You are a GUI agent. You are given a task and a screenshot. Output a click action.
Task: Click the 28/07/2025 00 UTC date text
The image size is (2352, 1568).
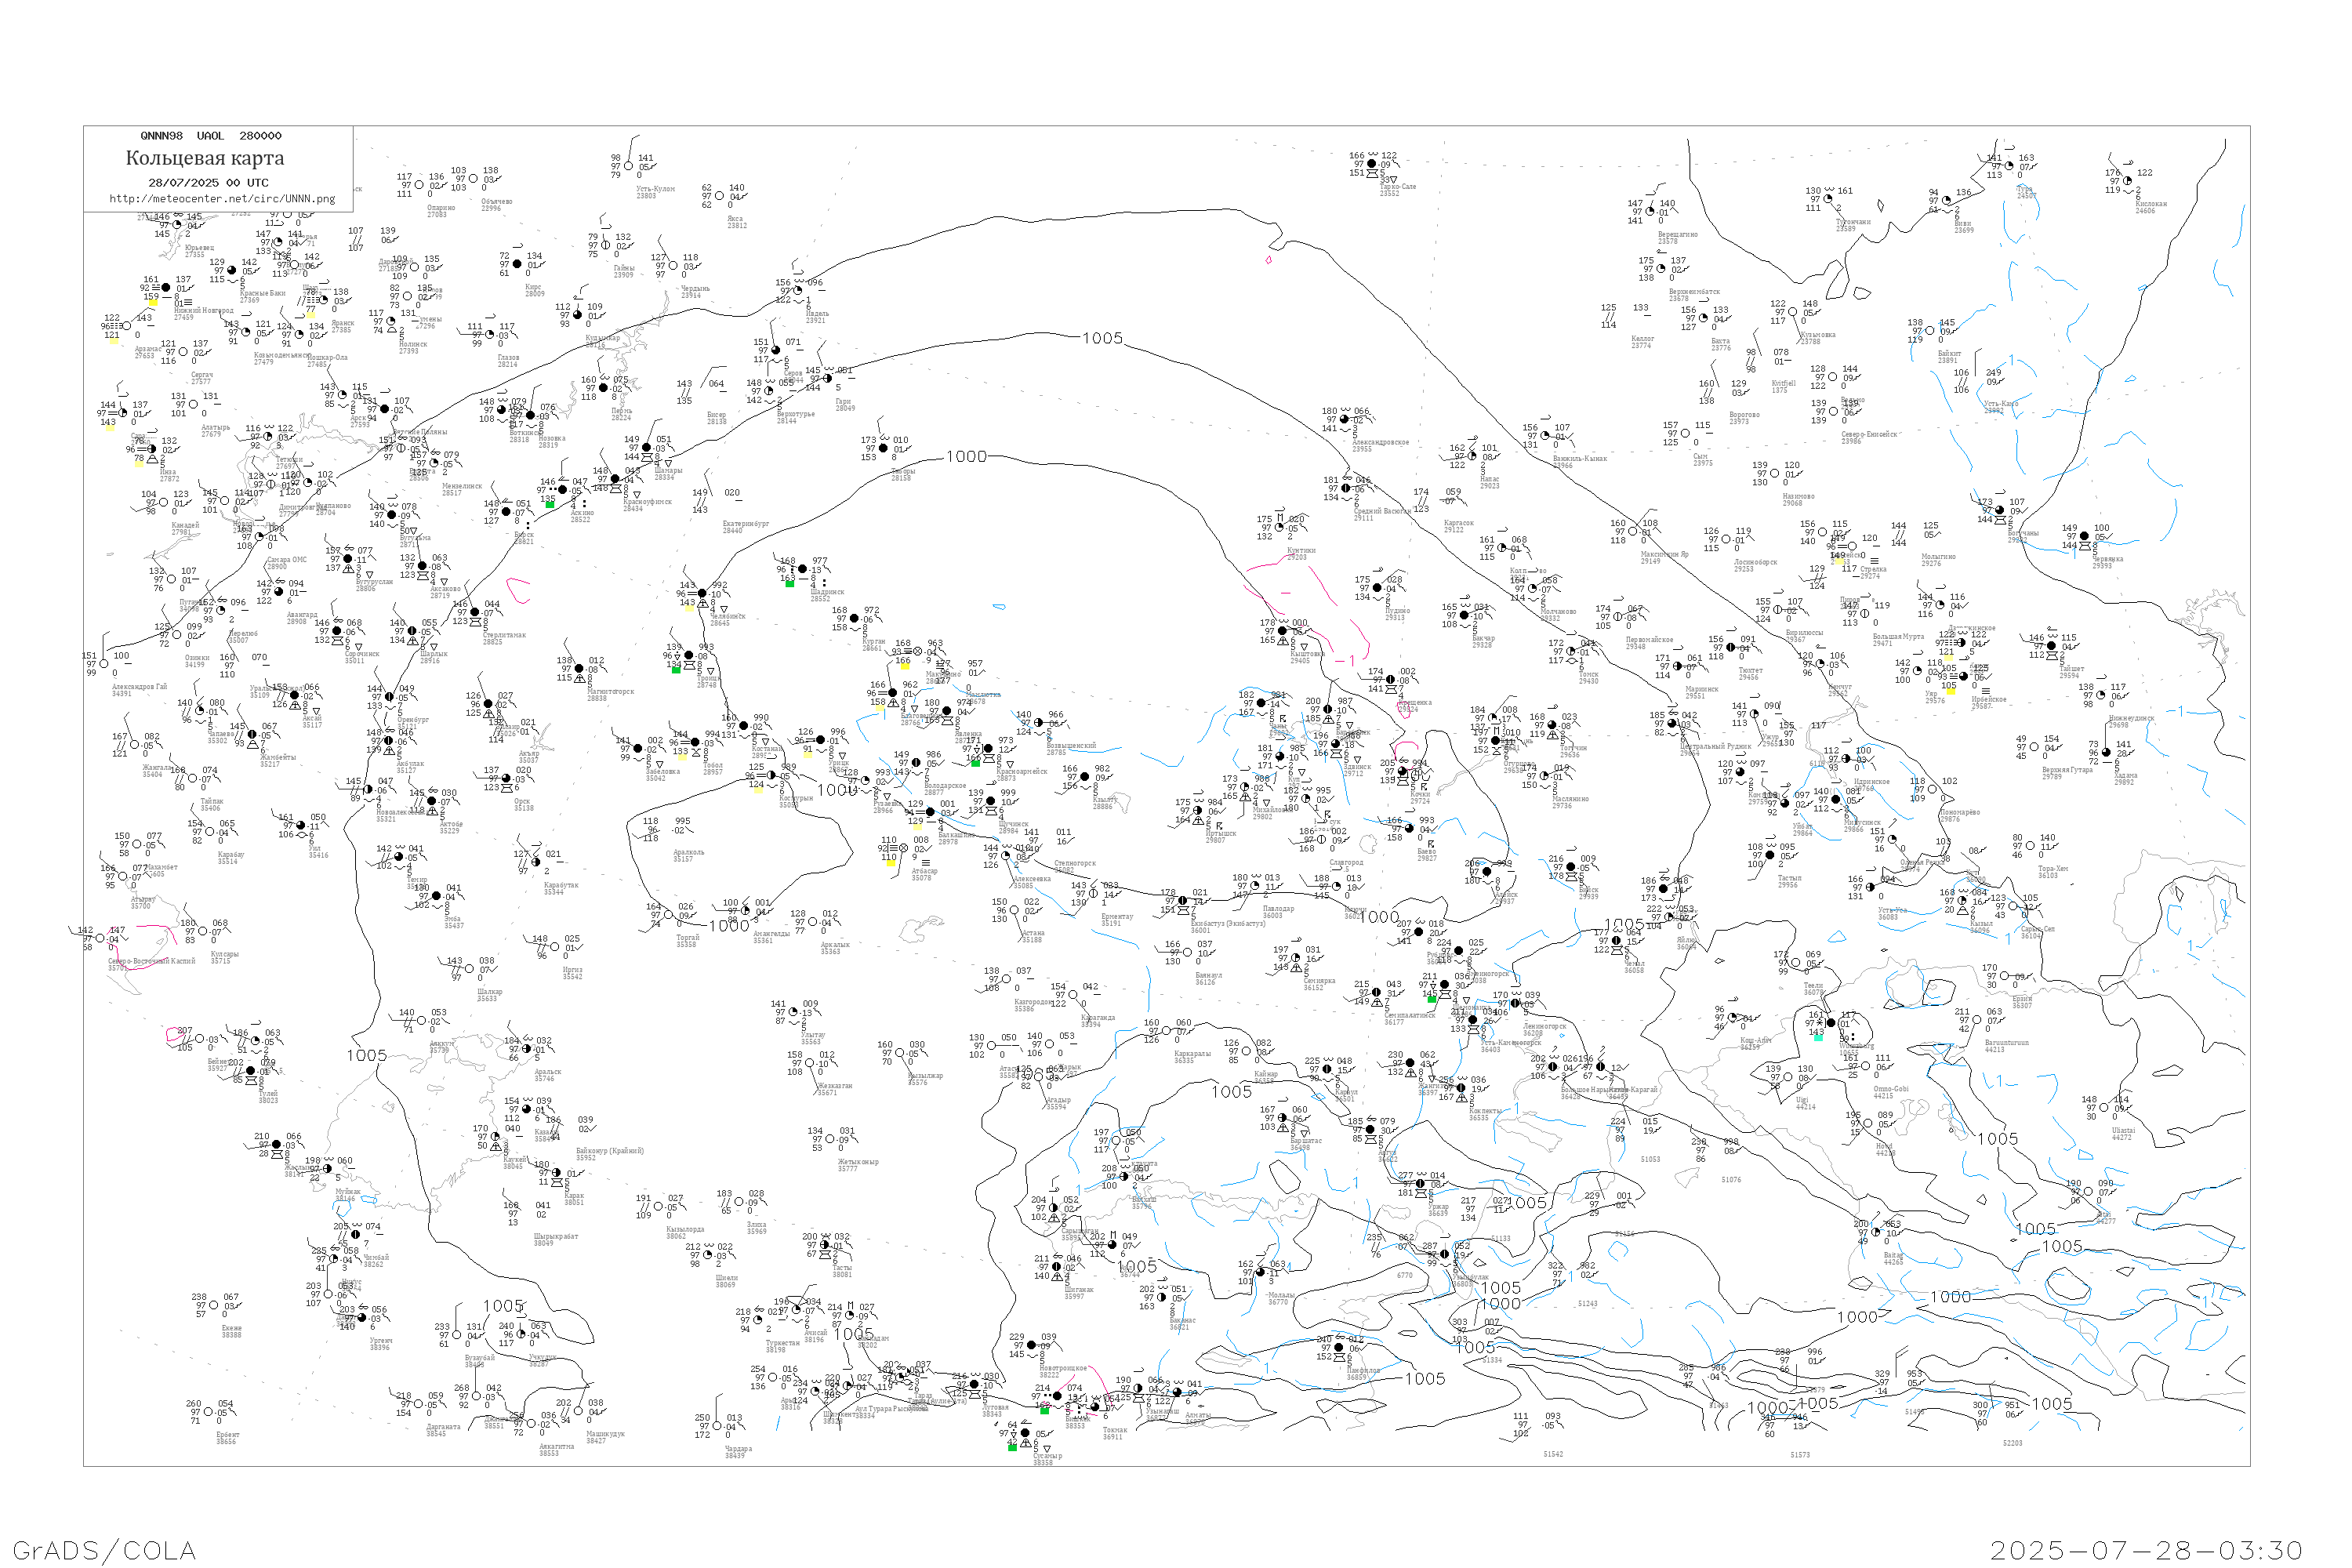coord(208,183)
